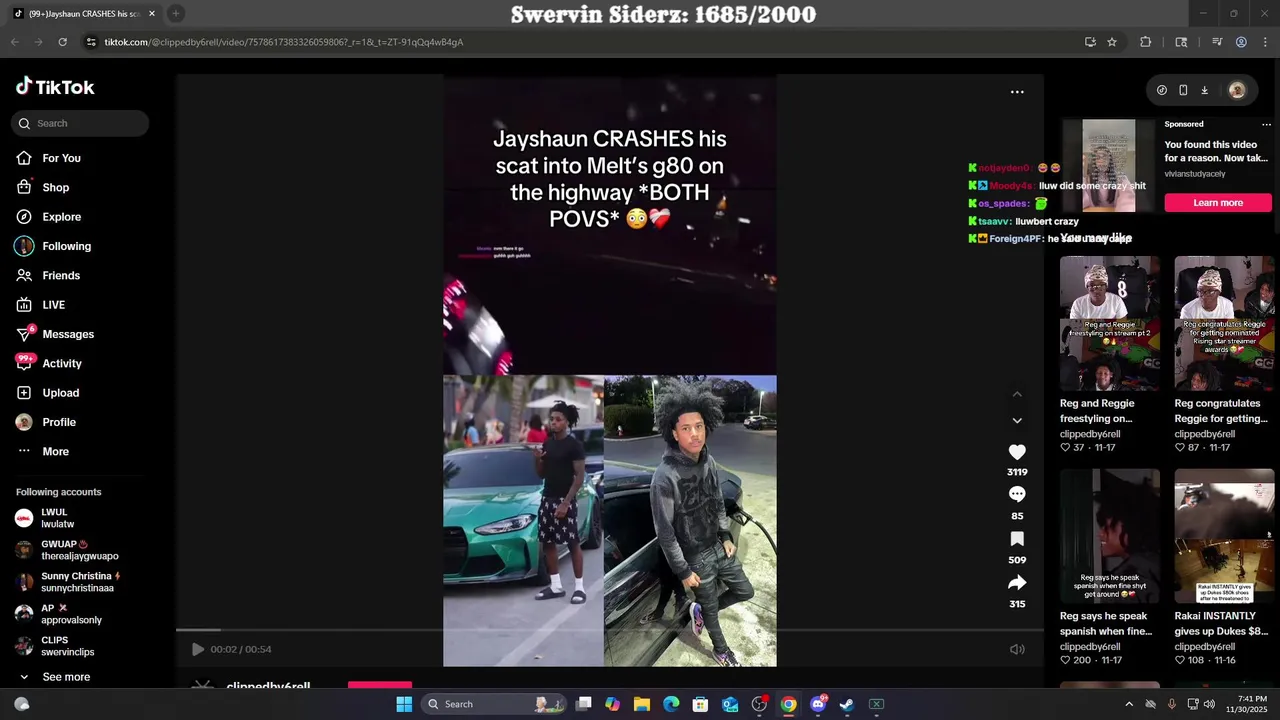1280x720 pixels.
Task: Open the For You feed
Action: coord(62,158)
